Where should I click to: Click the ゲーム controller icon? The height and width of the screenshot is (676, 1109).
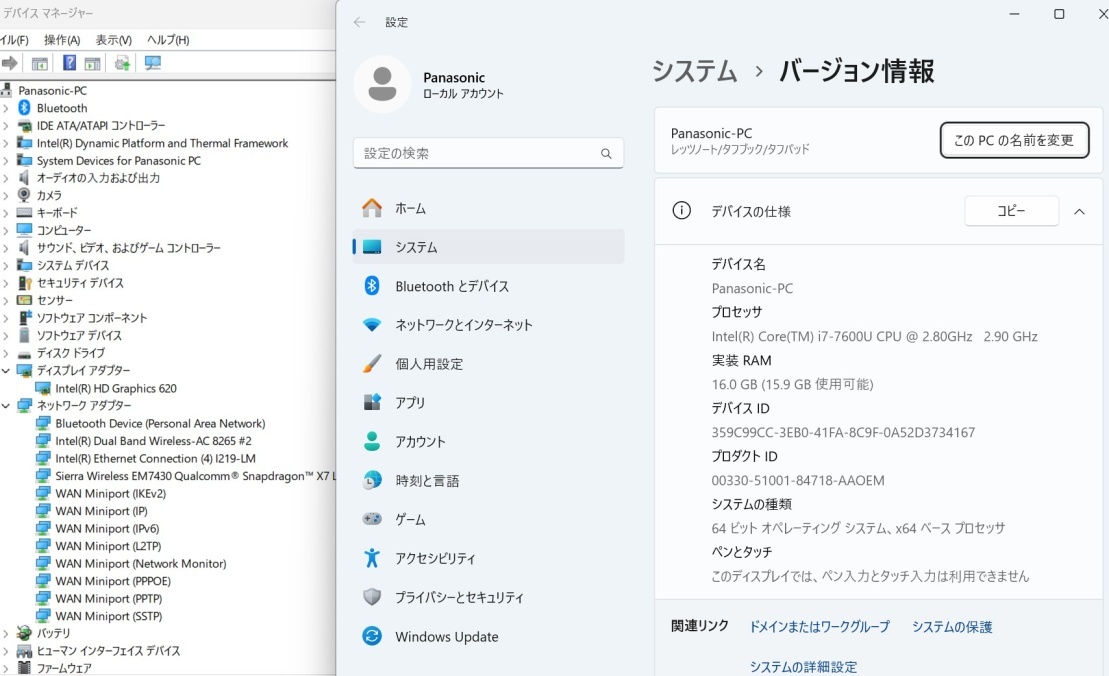372,519
